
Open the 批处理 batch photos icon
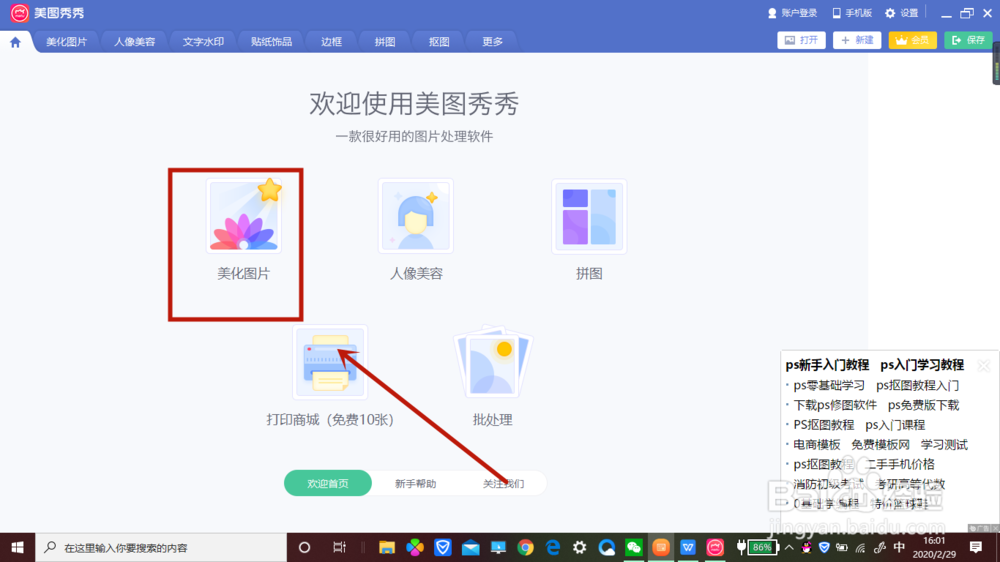click(x=492, y=362)
